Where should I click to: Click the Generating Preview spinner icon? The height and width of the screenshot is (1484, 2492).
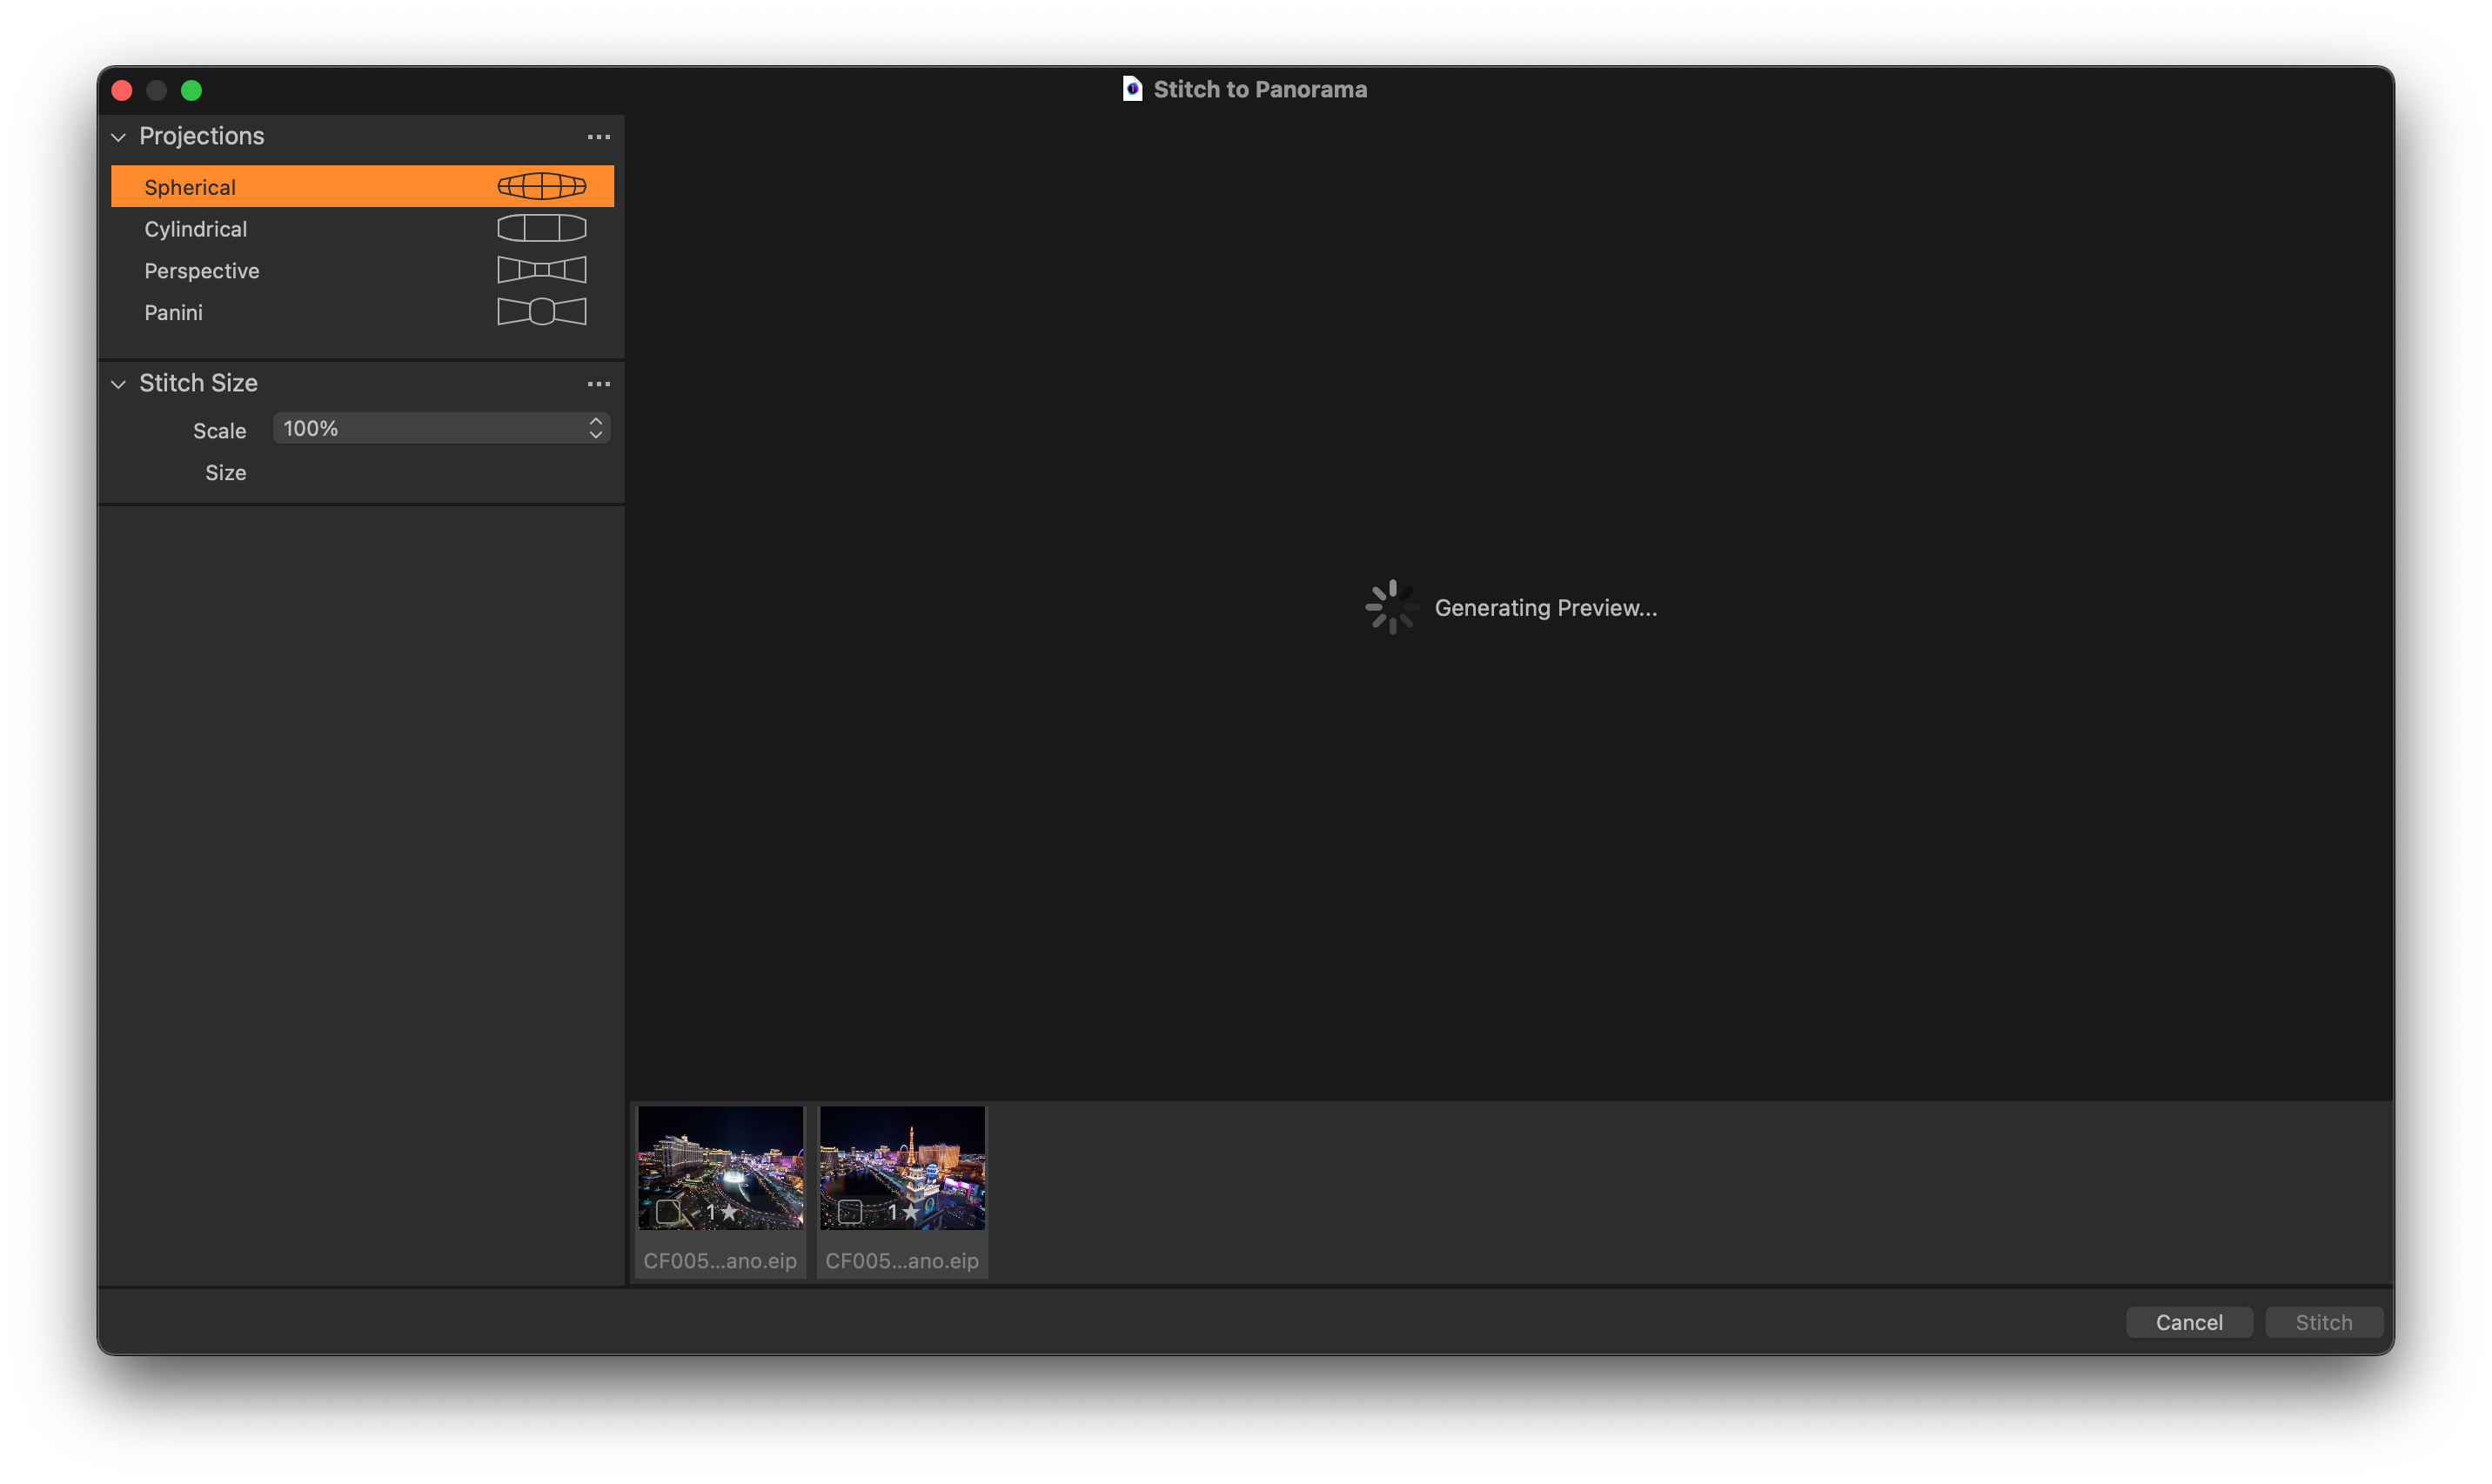click(x=1392, y=607)
